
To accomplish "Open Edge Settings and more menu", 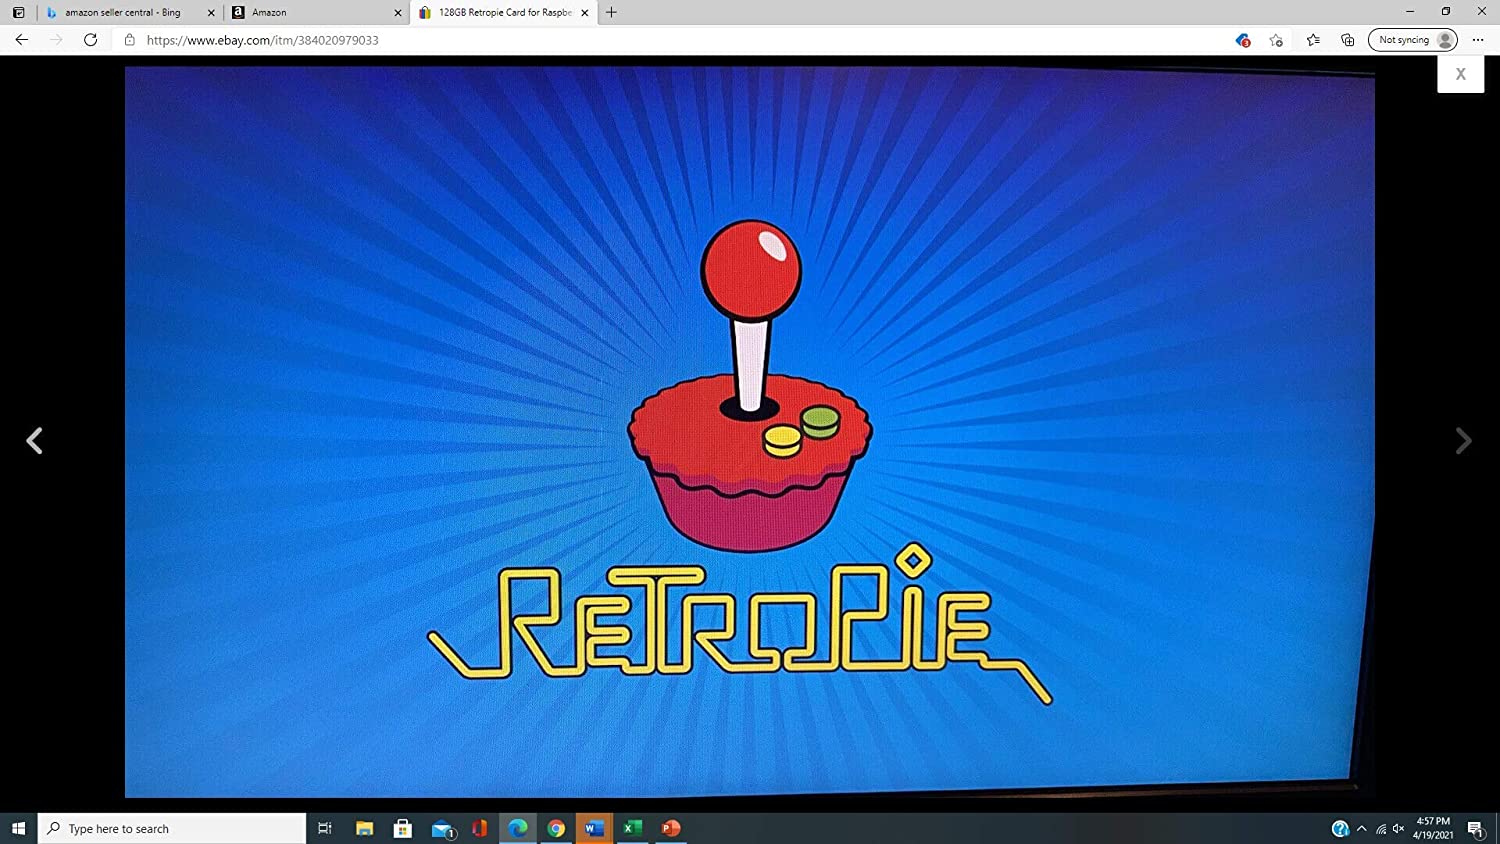I will (x=1478, y=40).
